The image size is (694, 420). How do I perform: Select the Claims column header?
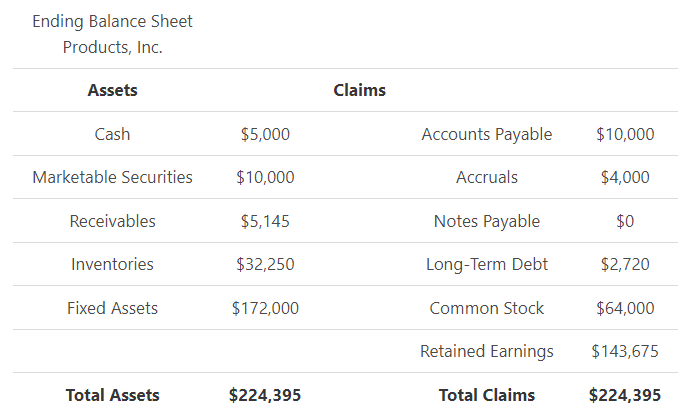coord(359,90)
